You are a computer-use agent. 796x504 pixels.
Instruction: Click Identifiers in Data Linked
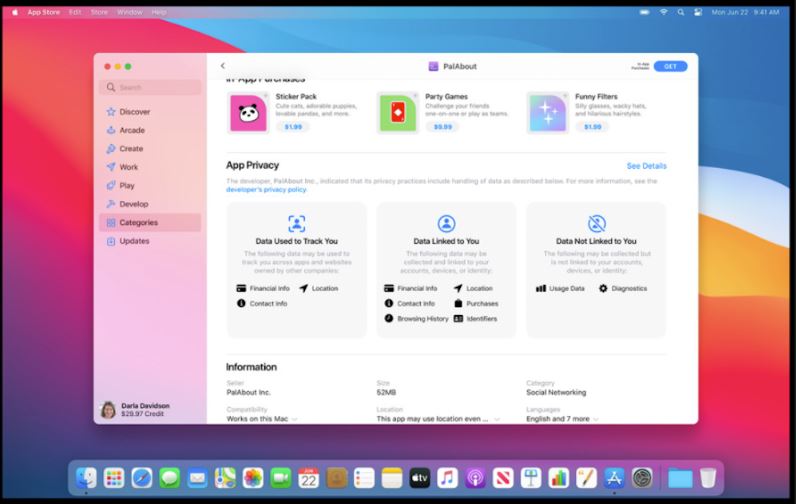coord(475,319)
